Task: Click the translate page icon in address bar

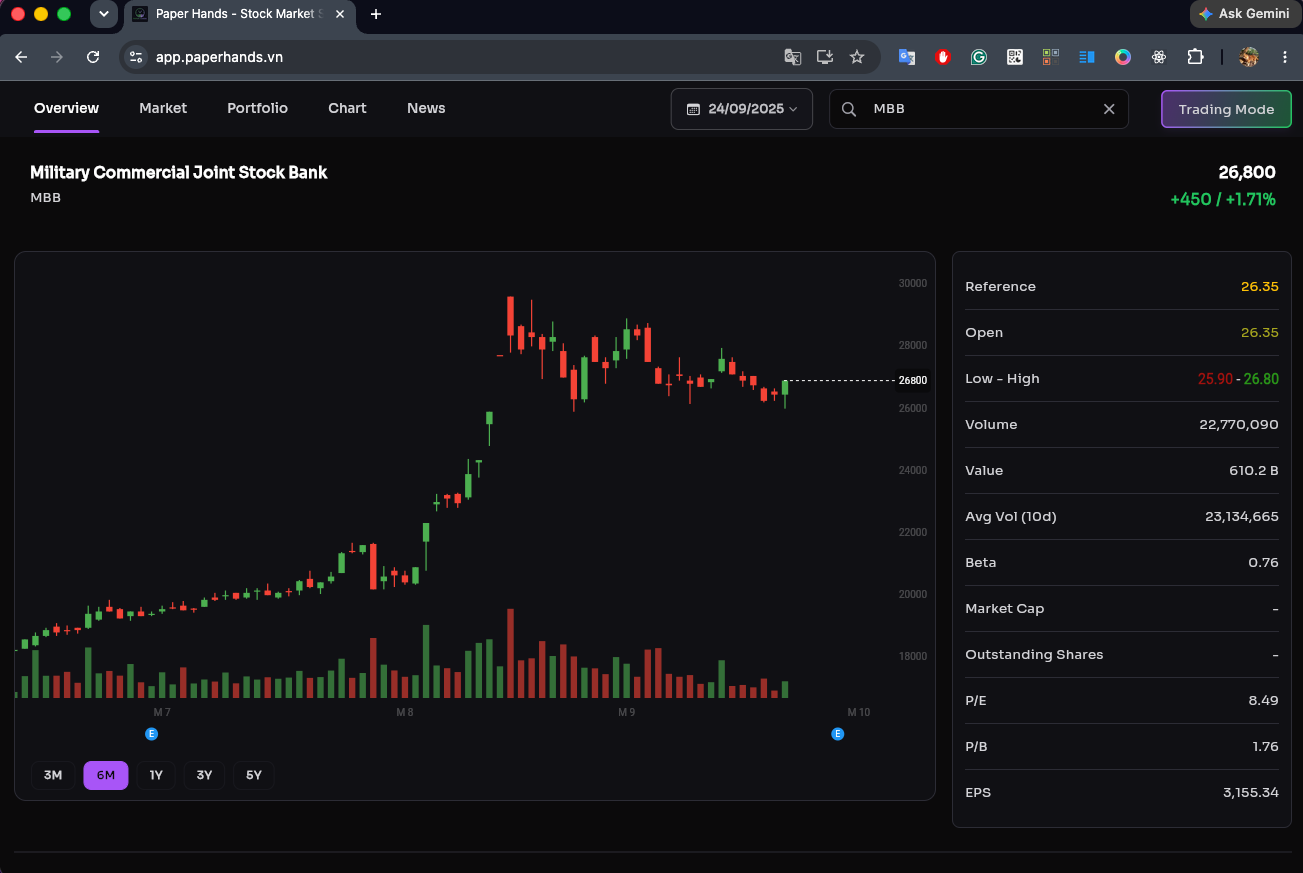Action: [x=793, y=57]
